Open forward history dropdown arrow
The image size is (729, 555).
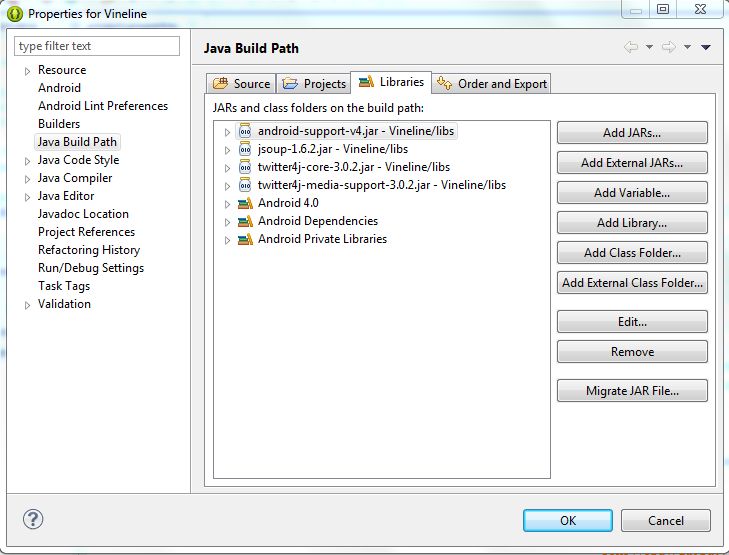coord(687,47)
